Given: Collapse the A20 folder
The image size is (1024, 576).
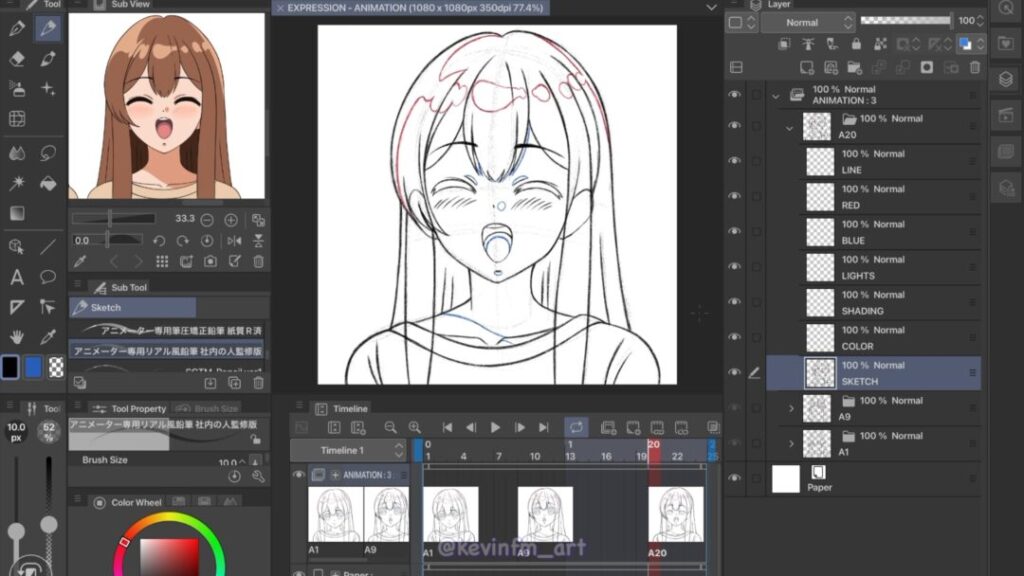Looking at the screenshot, I should coord(789,127).
